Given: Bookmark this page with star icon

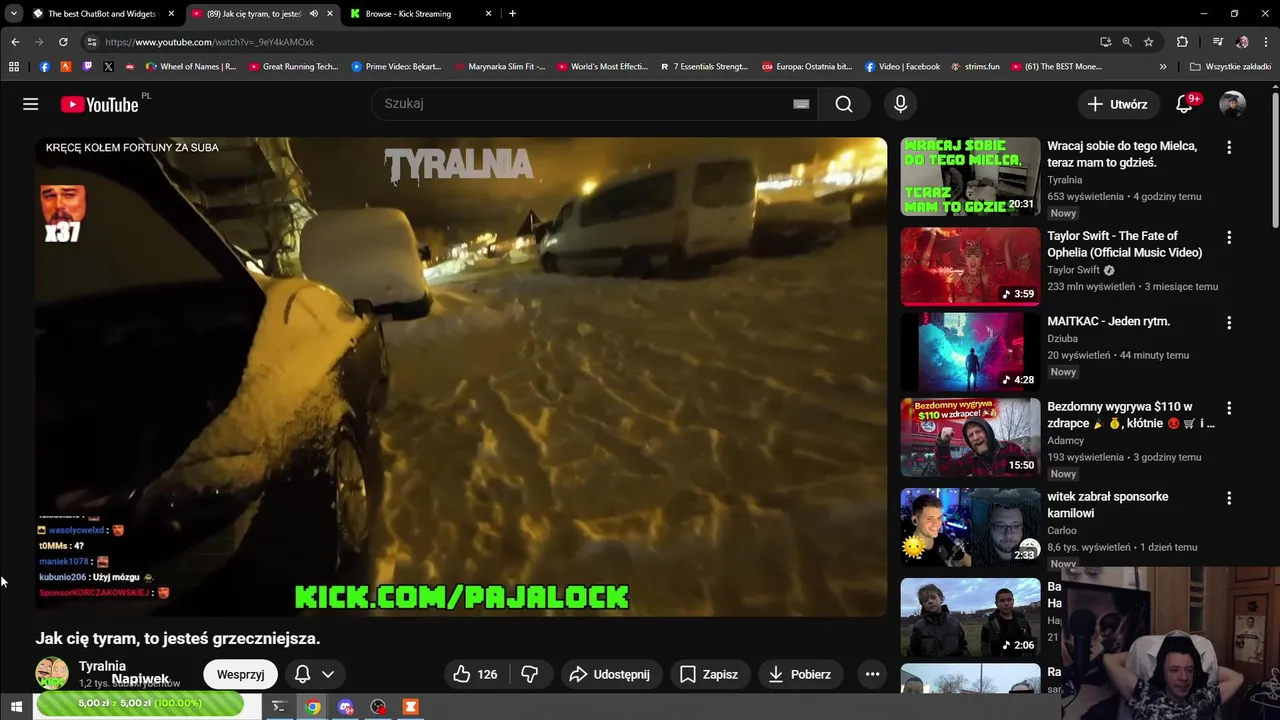Looking at the screenshot, I should point(1149,42).
